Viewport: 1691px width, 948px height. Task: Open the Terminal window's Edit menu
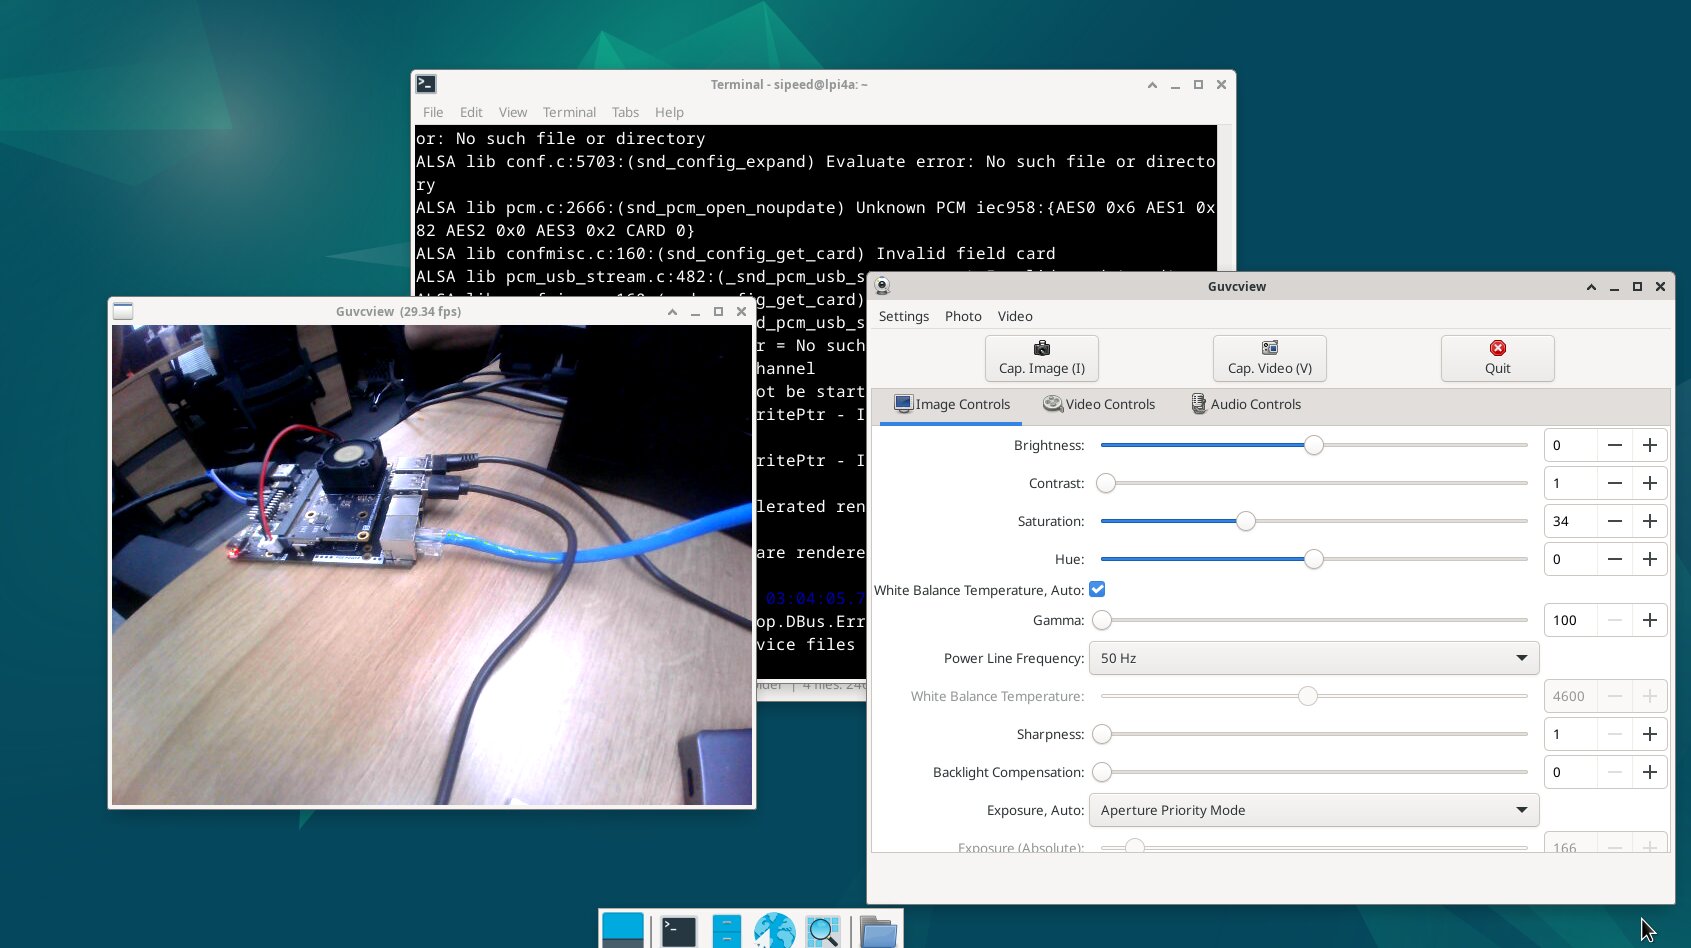pyautogui.click(x=471, y=112)
